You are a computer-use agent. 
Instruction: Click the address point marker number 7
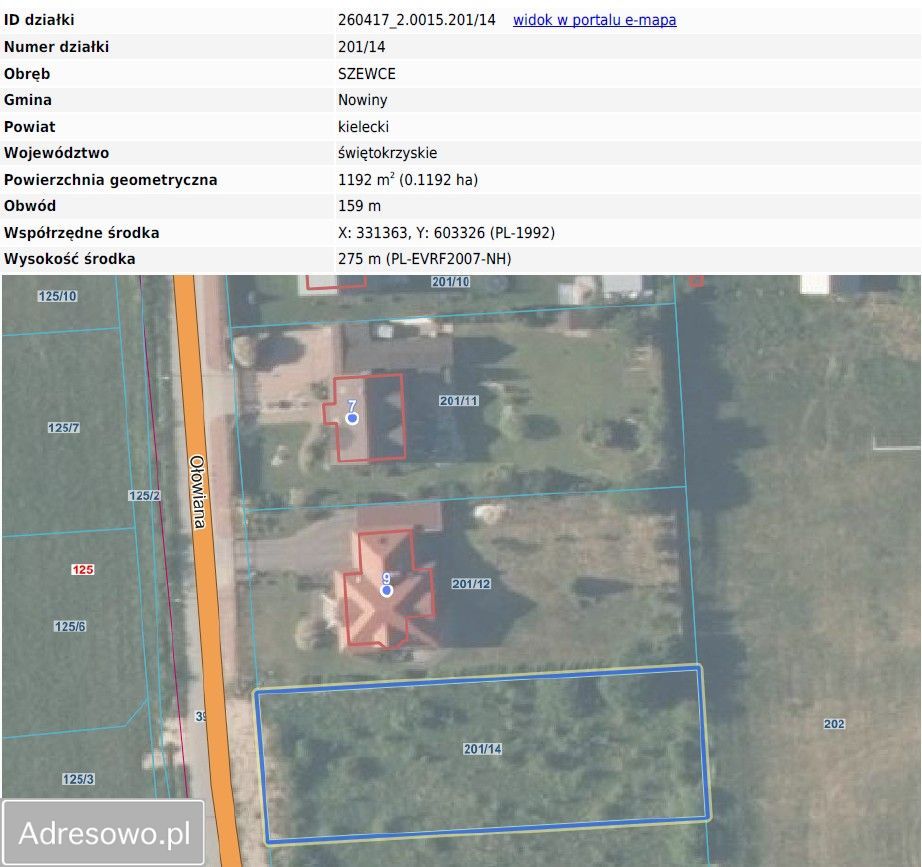pyautogui.click(x=352, y=418)
